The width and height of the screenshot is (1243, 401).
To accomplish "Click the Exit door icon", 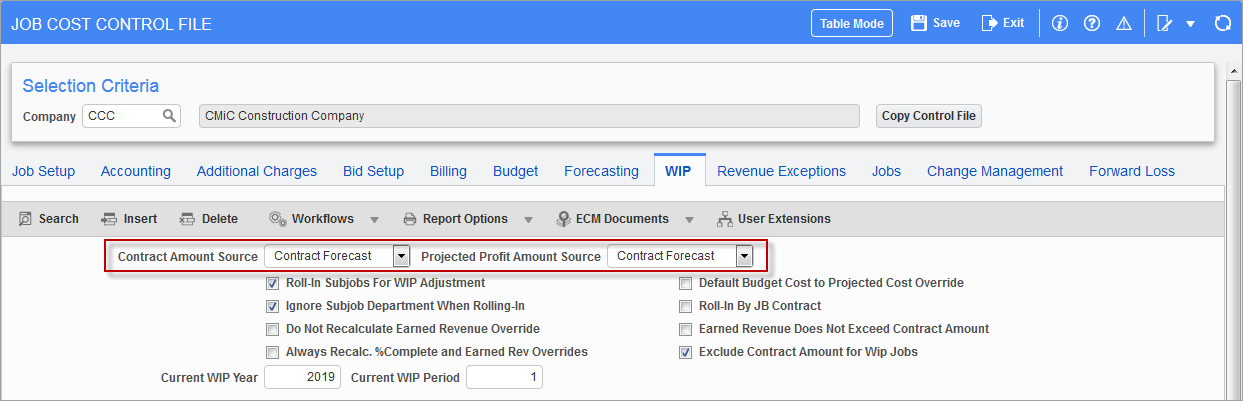I will [x=989, y=23].
